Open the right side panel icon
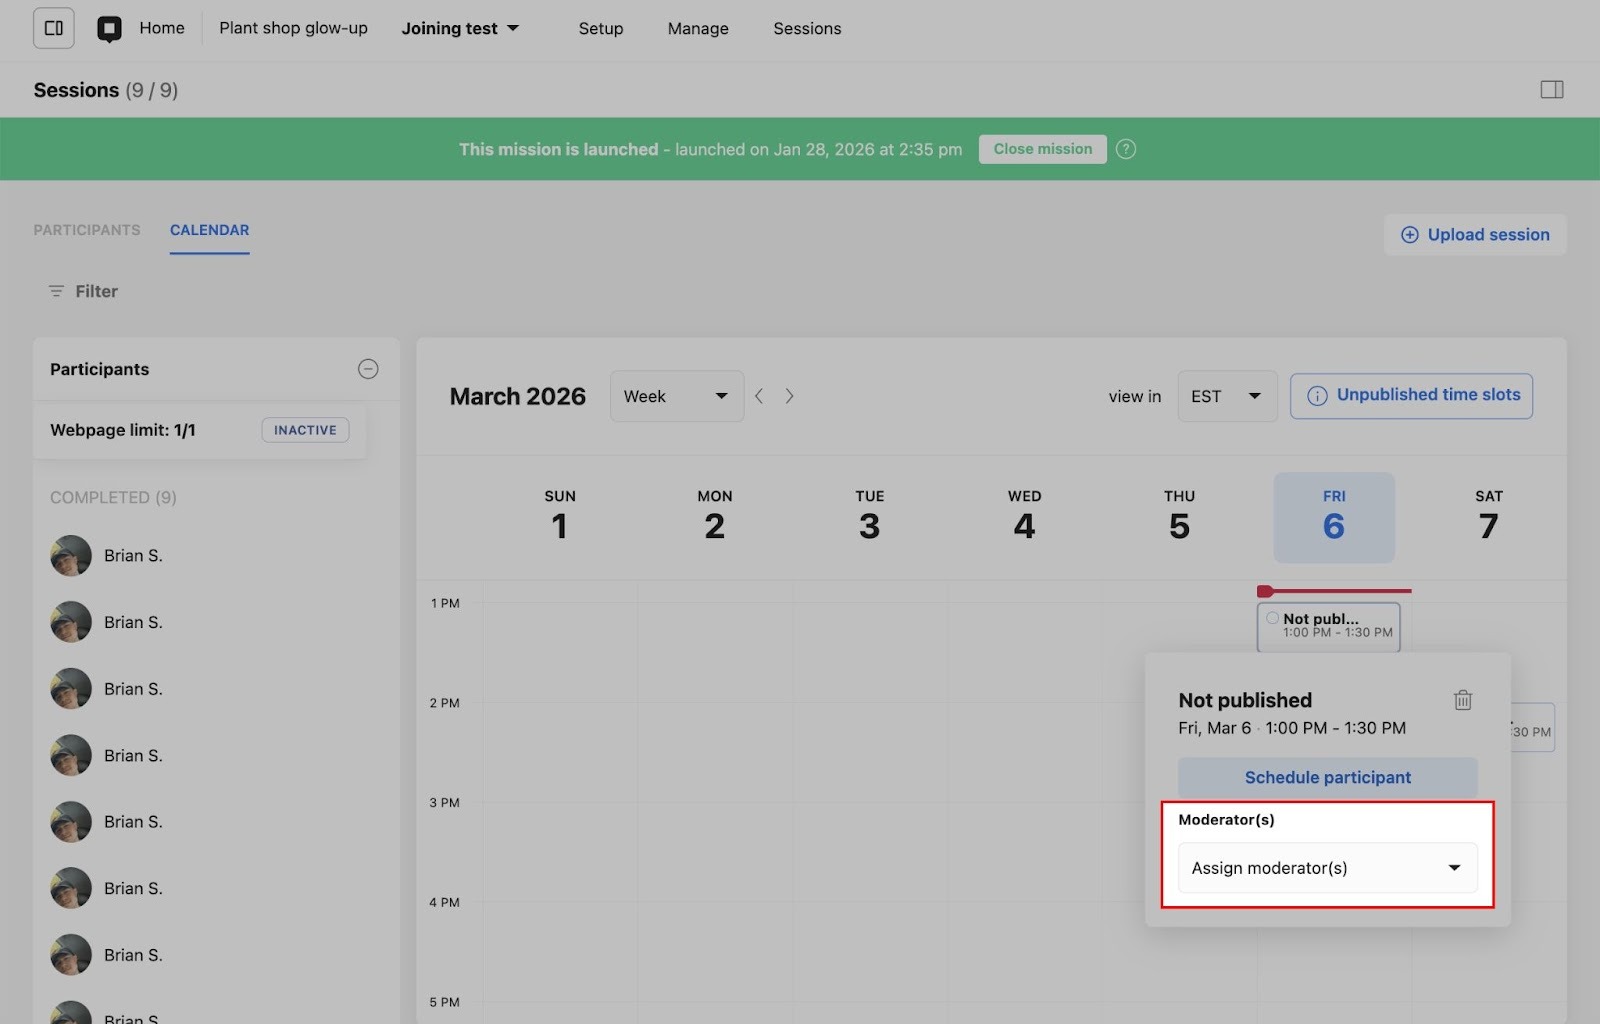The height and width of the screenshot is (1024, 1600). tap(1551, 90)
